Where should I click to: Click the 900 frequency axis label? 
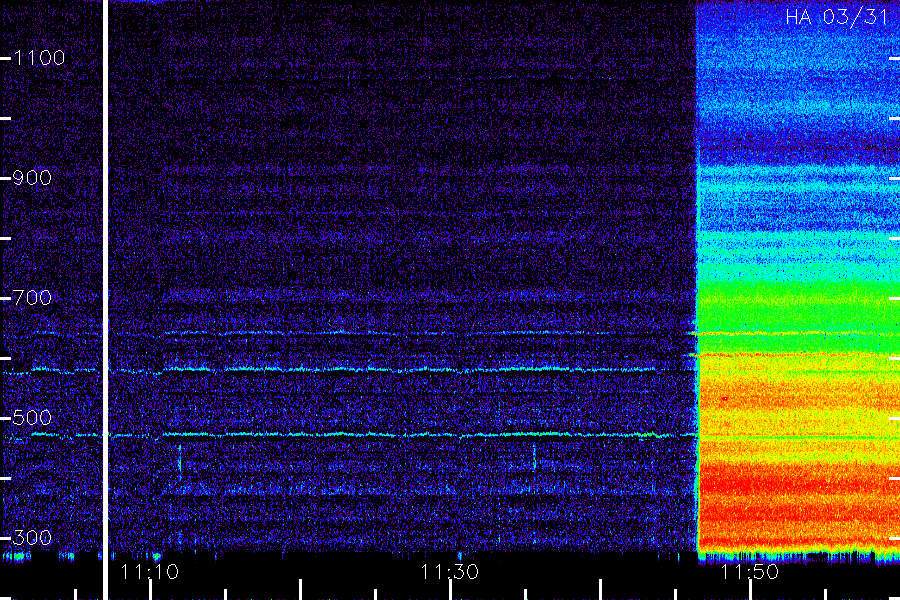(x=32, y=178)
